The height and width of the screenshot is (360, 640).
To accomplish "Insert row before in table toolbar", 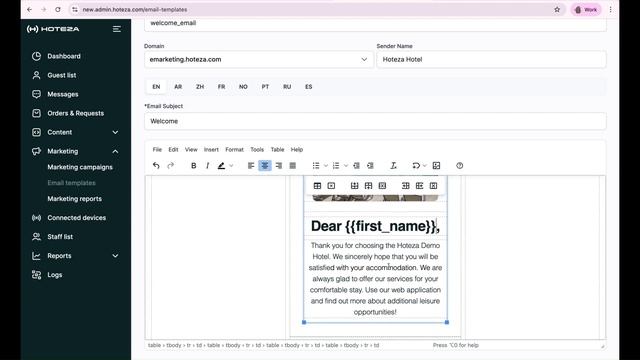I will [354, 186].
